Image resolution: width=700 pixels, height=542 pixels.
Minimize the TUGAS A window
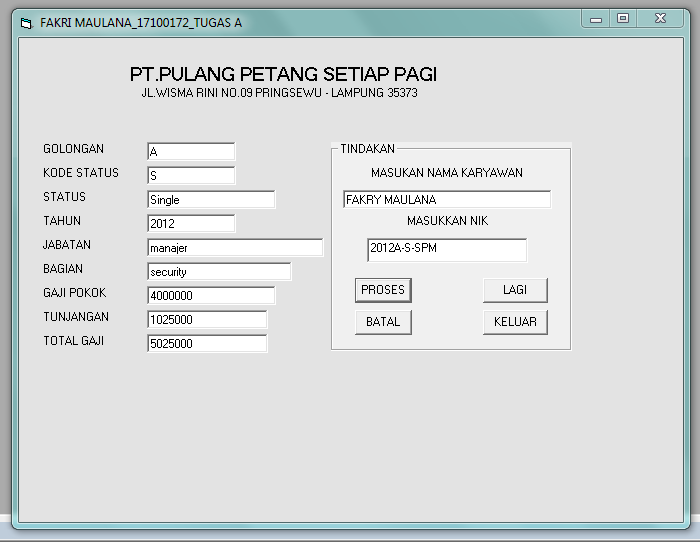(596, 19)
